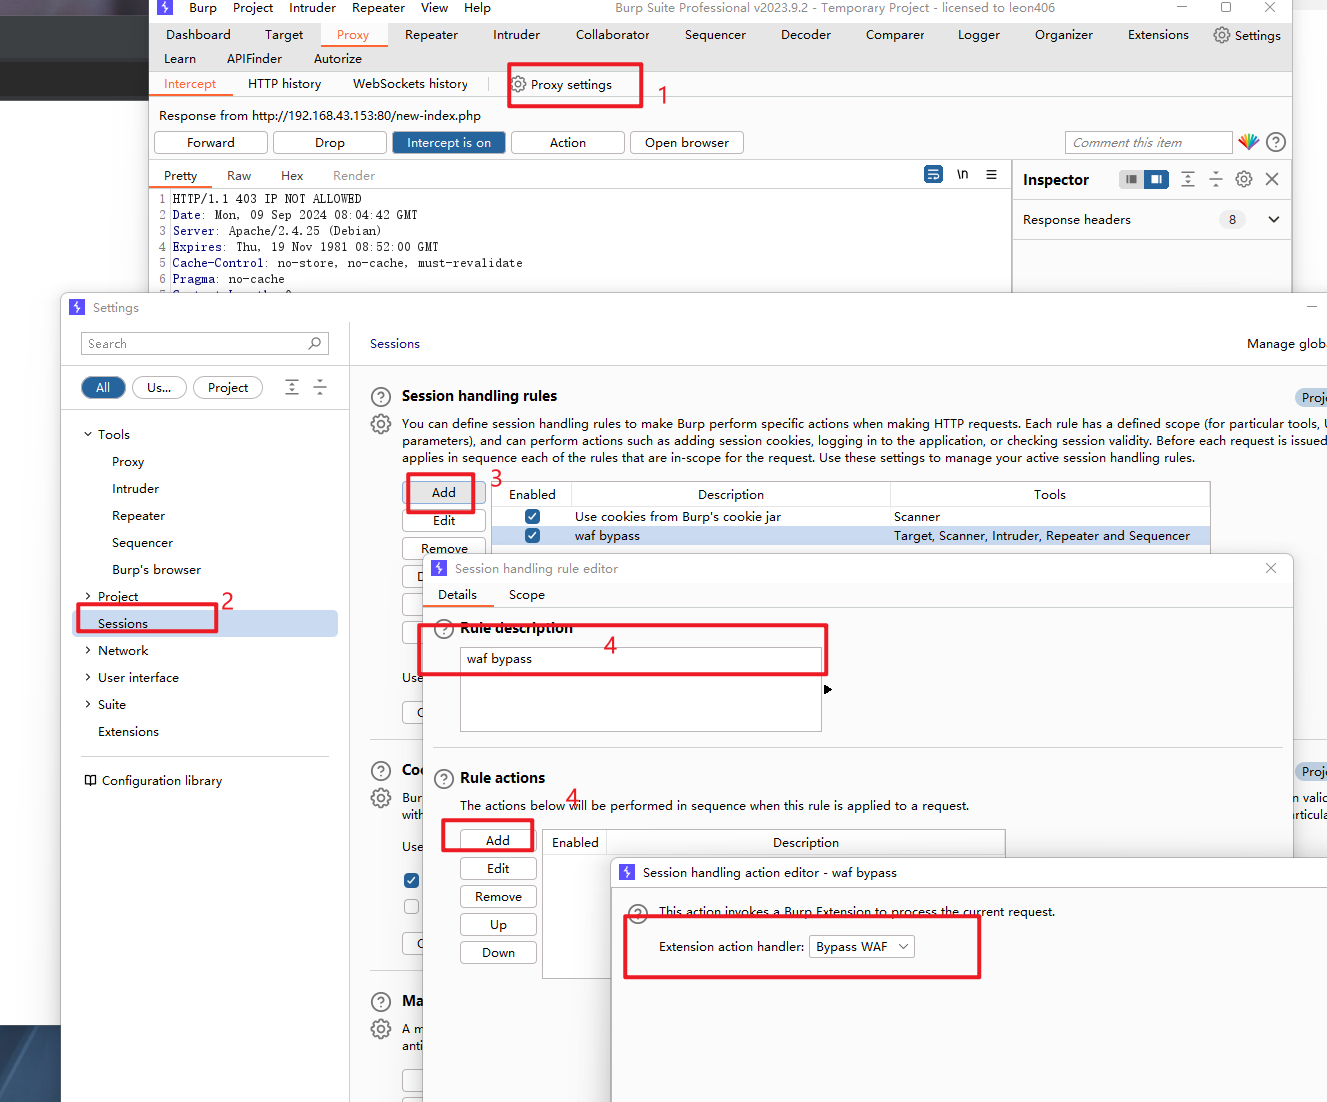1327x1102 pixels.
Task: Click the Rule description text field
Action: click(641, 690)
